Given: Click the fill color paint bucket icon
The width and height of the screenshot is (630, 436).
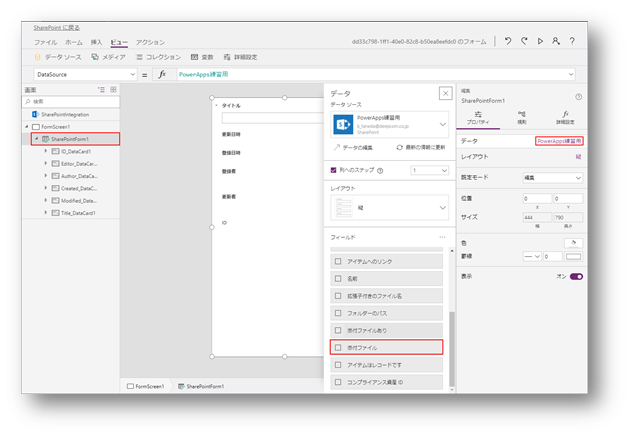Looking at the screenshot, I should click(x=575, y=242).
